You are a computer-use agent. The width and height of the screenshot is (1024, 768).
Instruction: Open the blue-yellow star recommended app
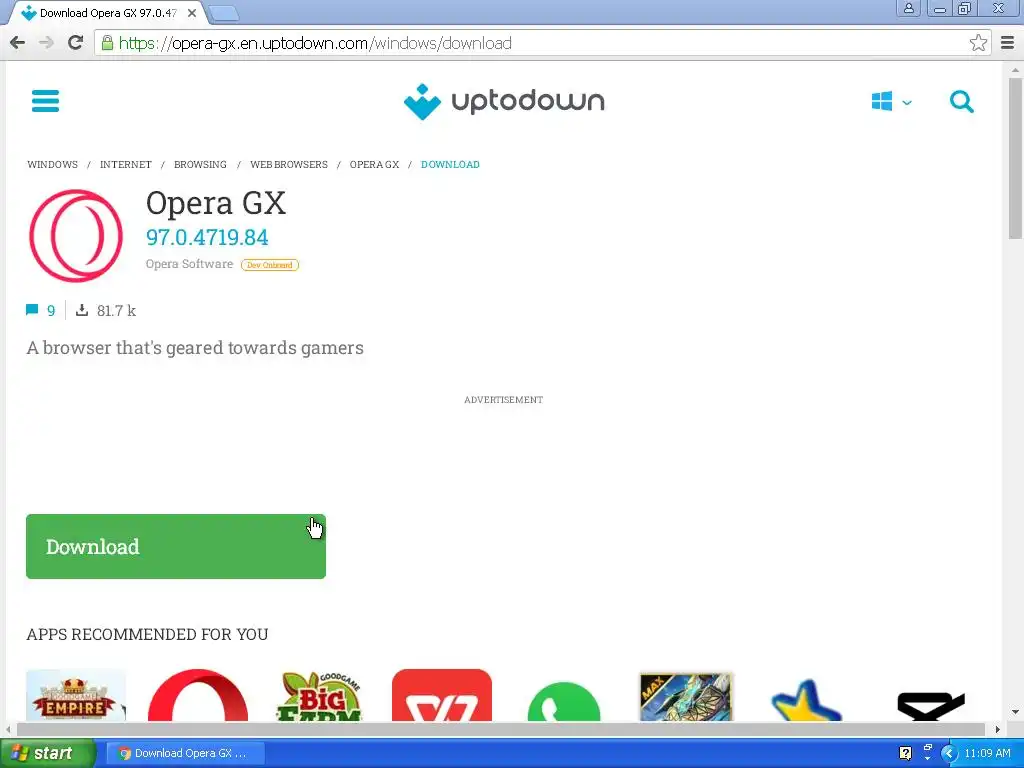pos(807,700)
